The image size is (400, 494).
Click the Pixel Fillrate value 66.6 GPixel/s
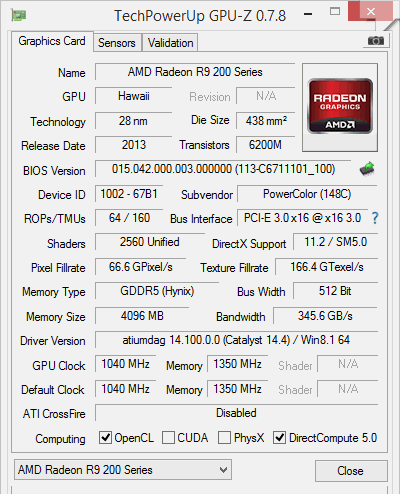[x=141, y=267]
